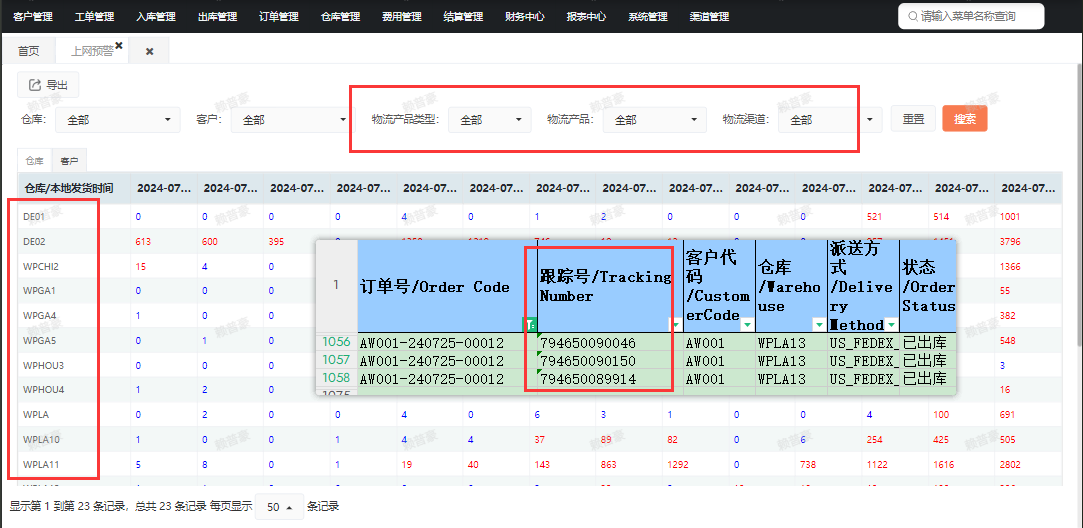The image size is (1083, 528).
Task: Expand the 物流产品 dropdown
Action: point(655,120)
